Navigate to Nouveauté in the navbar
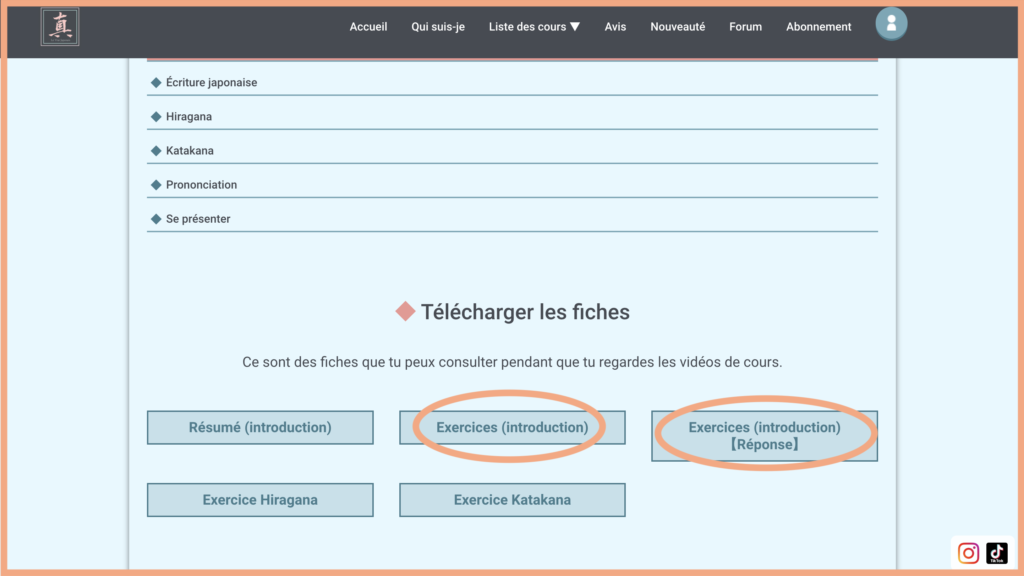 pyautogui.click(x=677, y=27)
